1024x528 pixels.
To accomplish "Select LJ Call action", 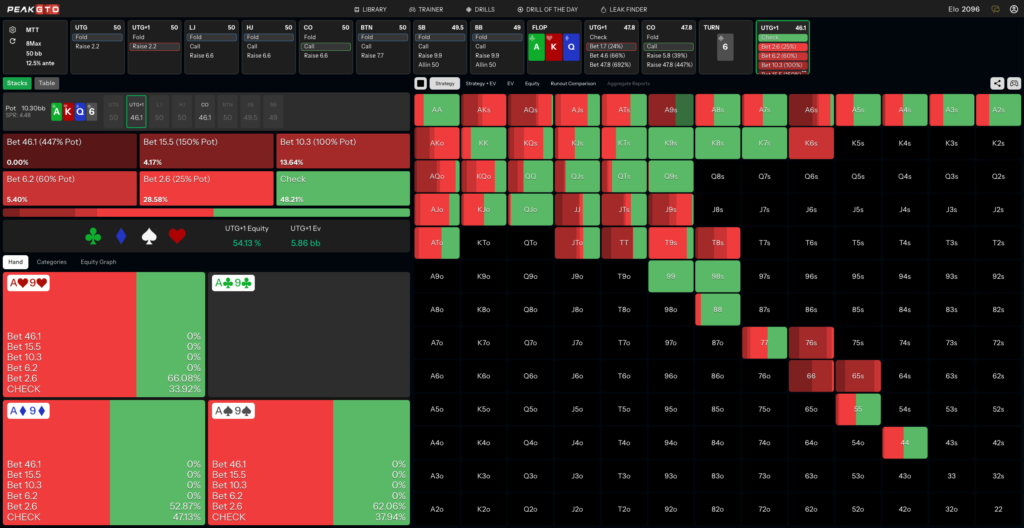I will (x=210, y=46).
